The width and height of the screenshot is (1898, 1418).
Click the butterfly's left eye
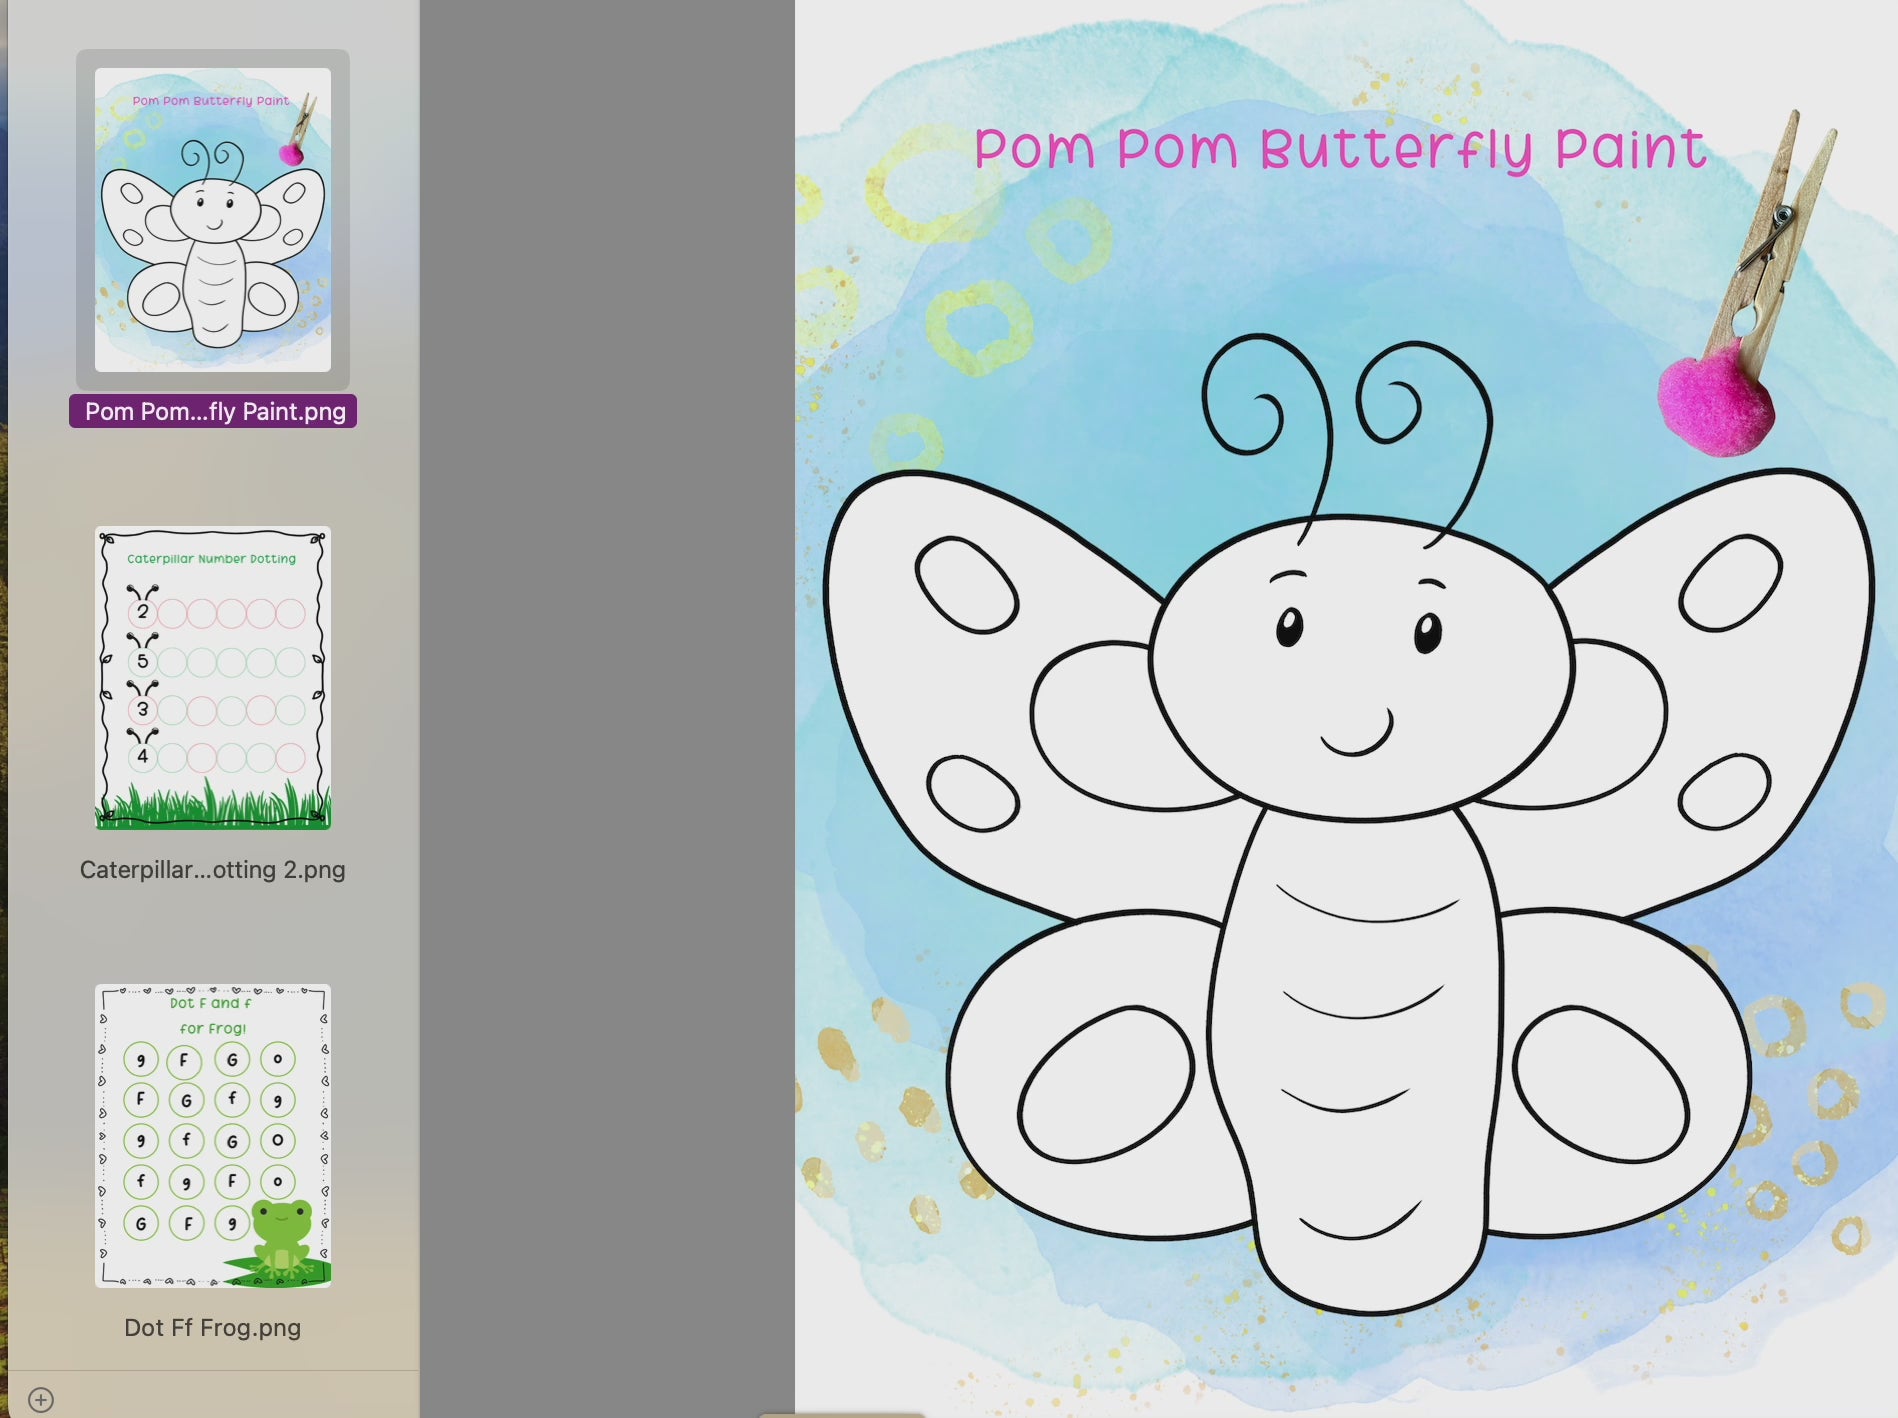click(1289, 627)
